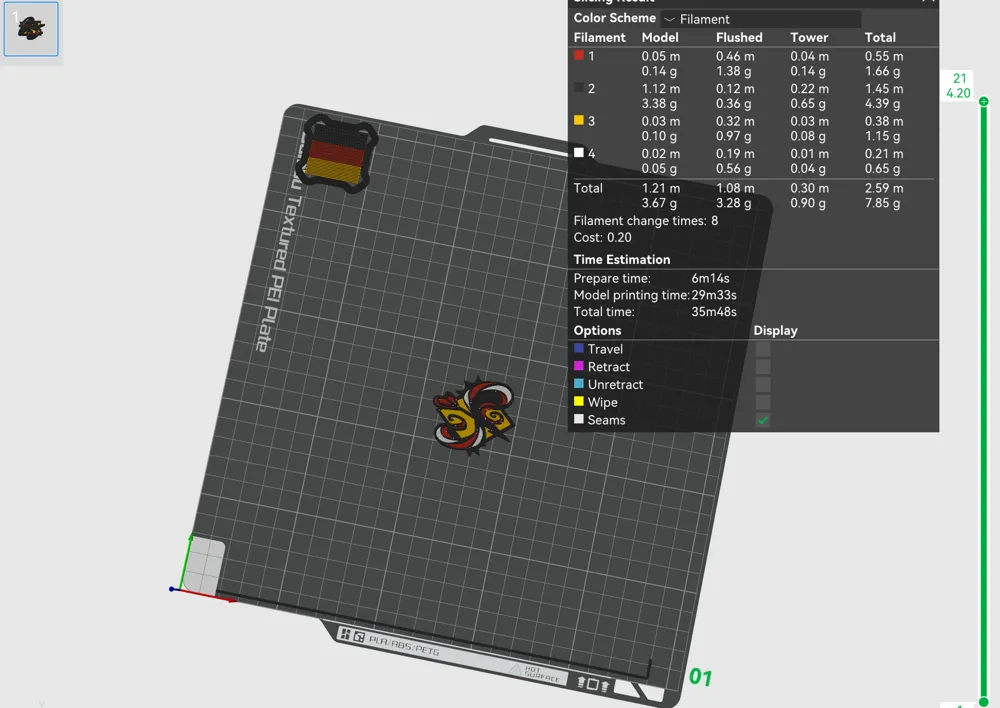Click the yellow Wipe legend color square
Viewport: 1000px width, 708px height.
point(579,402)
